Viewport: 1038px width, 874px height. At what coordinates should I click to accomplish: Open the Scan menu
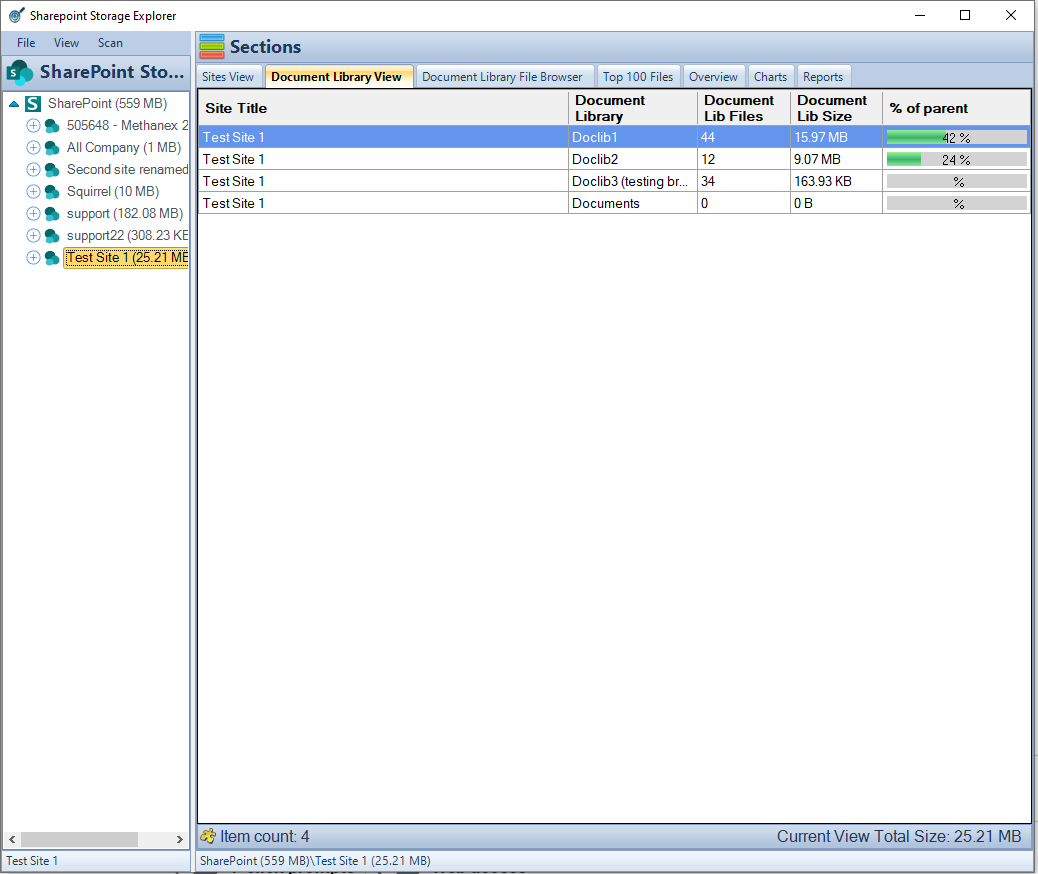(111, 43)
